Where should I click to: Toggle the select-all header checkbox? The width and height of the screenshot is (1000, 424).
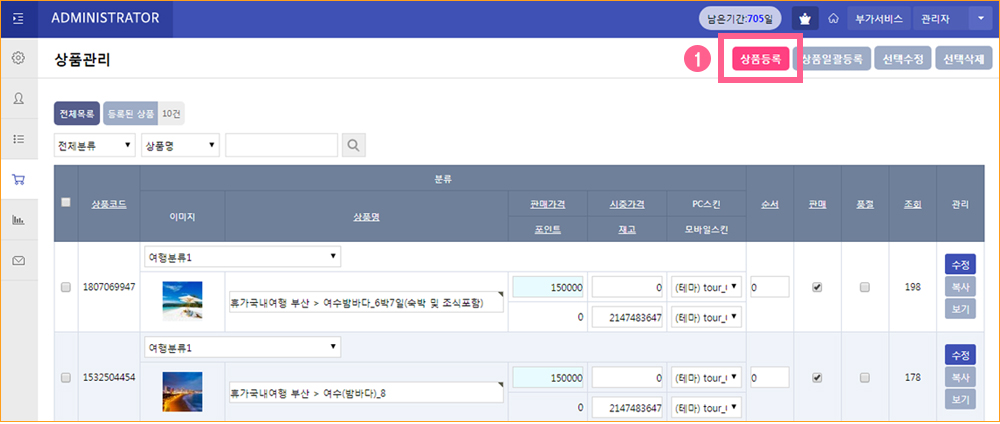tap(65, 202)
